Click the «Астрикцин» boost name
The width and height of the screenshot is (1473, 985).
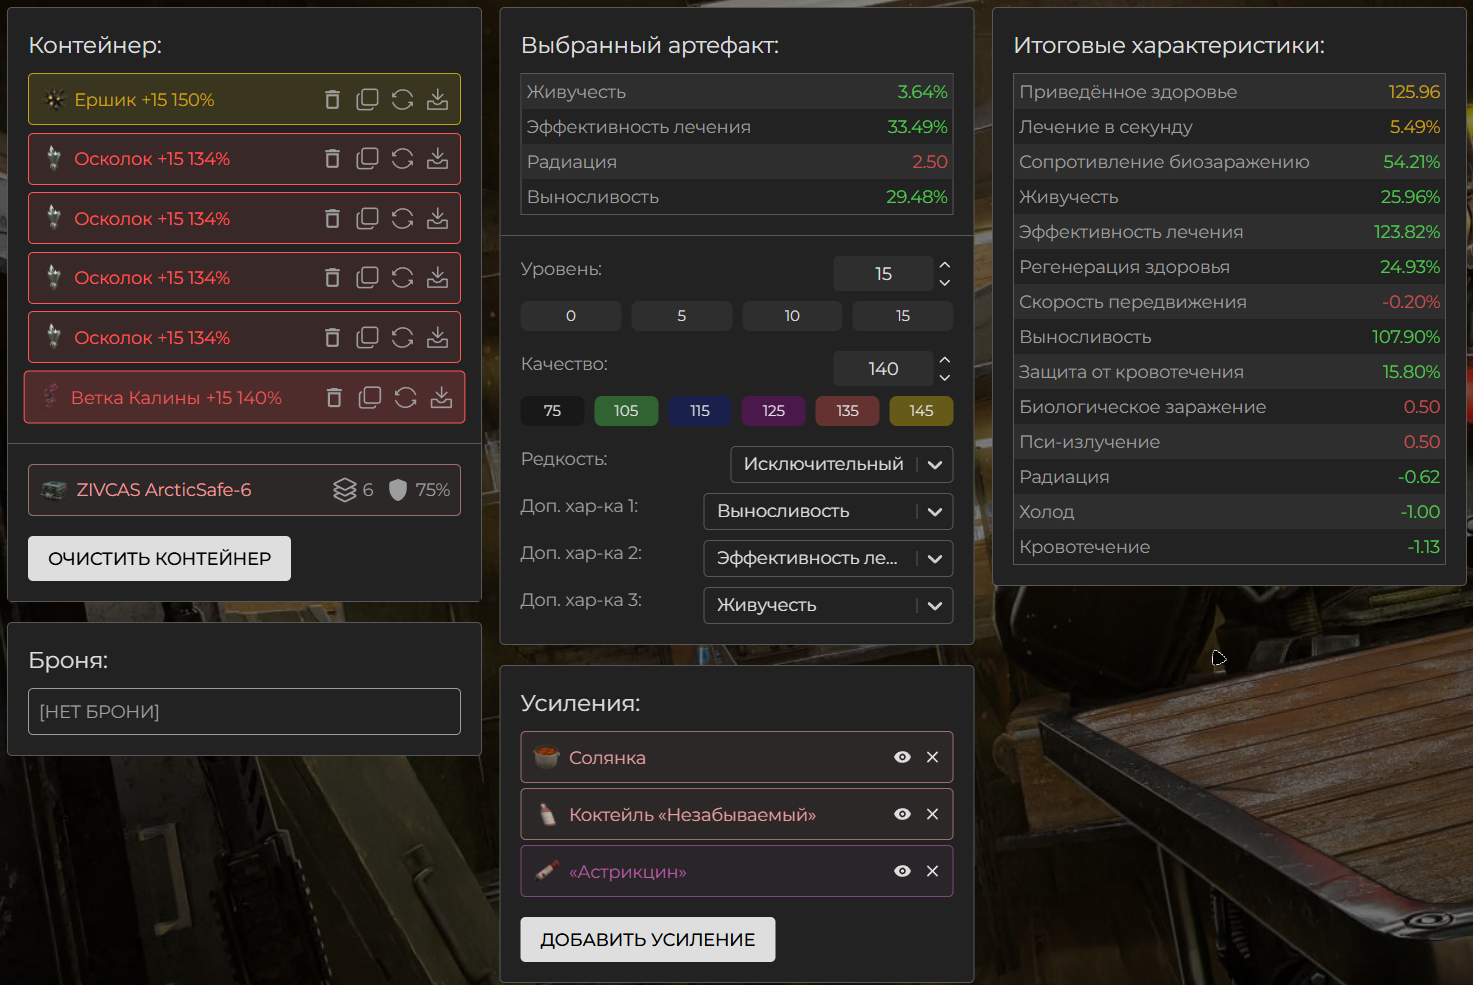(x=628, y=872)
